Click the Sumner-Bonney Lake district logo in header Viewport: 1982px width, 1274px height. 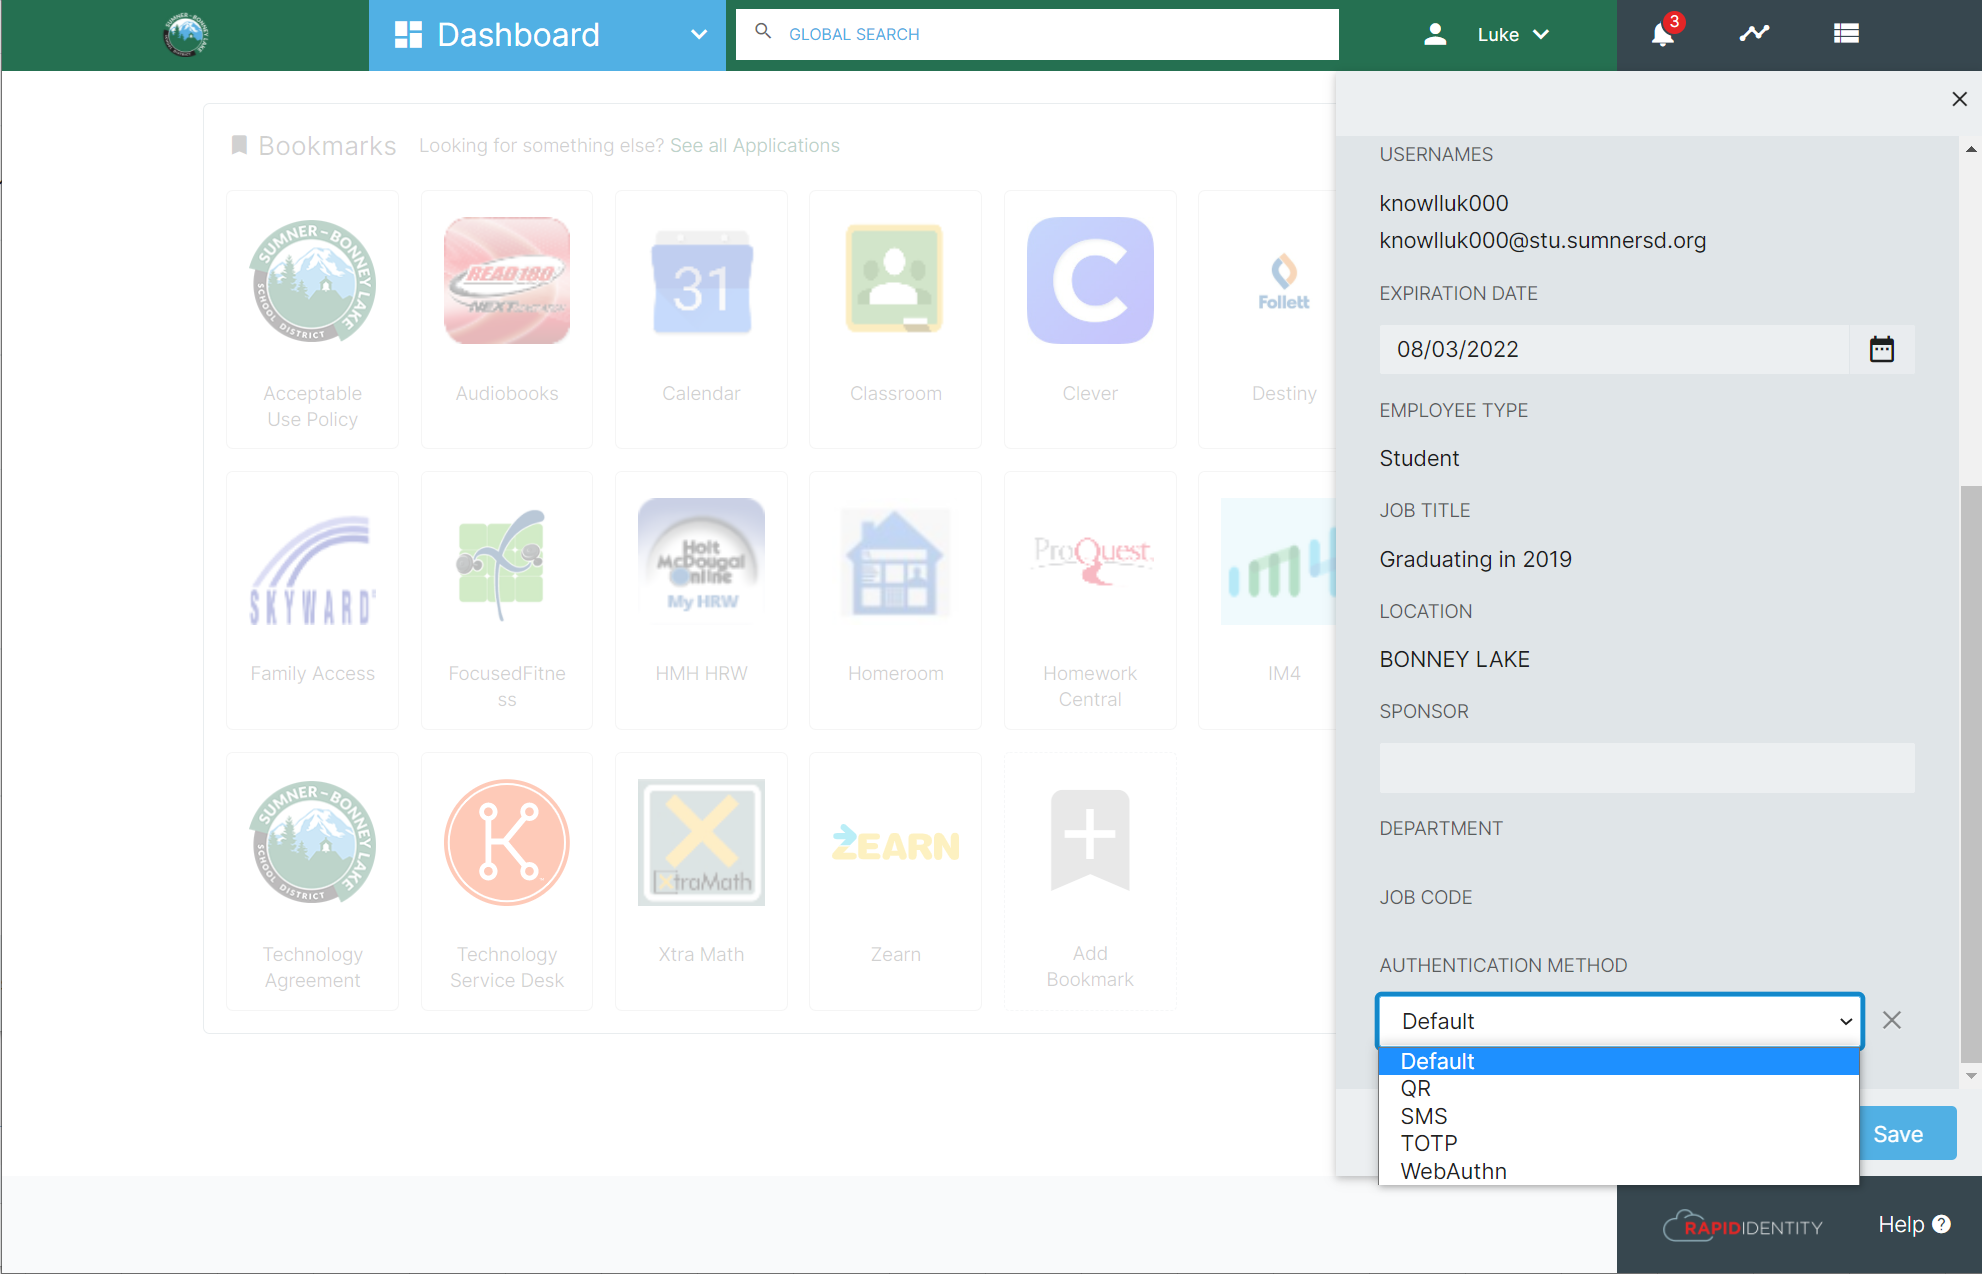pyautogui.click(x=185, y=35)
